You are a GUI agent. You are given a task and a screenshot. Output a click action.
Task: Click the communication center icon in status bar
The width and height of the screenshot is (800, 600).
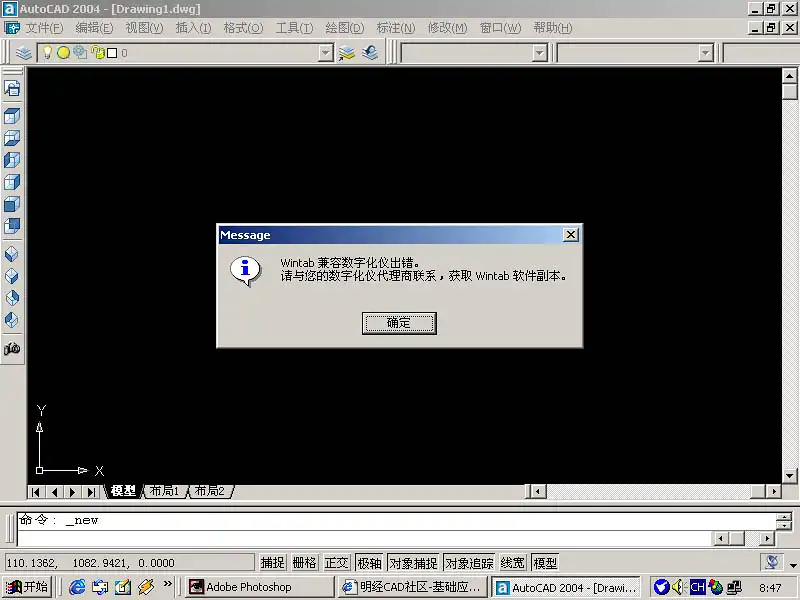point(772,562)
